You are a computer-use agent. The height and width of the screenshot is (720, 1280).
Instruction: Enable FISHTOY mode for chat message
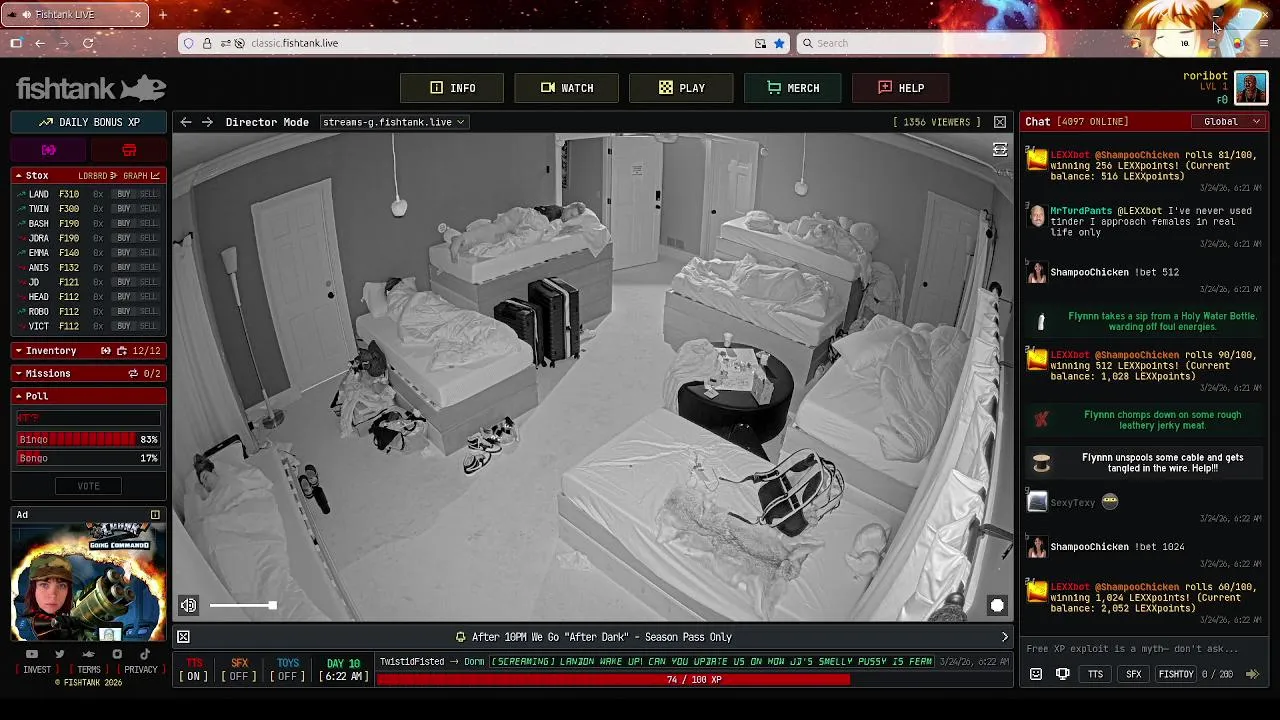pyautogui.click(x=1175, y=674)
